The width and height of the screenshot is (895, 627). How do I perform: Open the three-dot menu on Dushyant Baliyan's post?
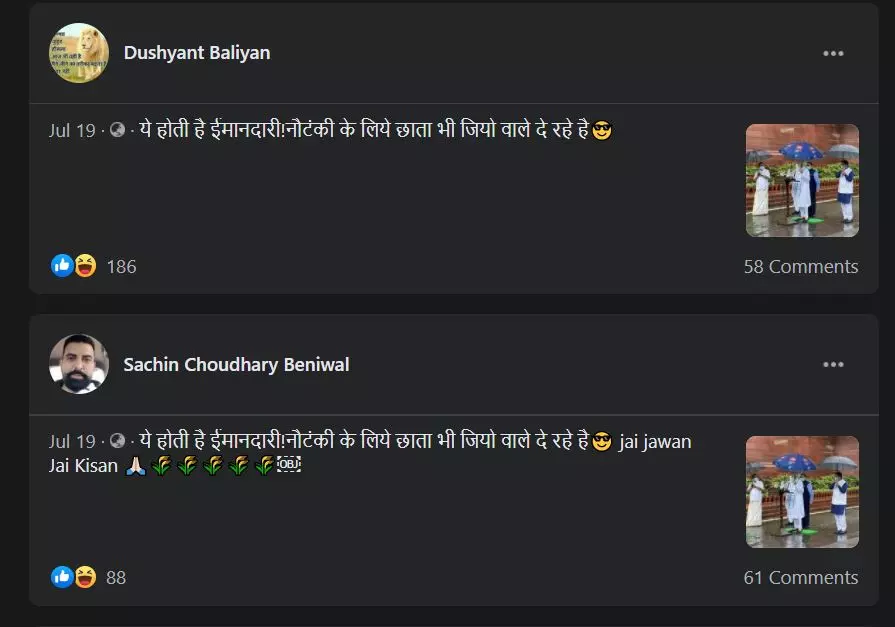coord(833,53)
